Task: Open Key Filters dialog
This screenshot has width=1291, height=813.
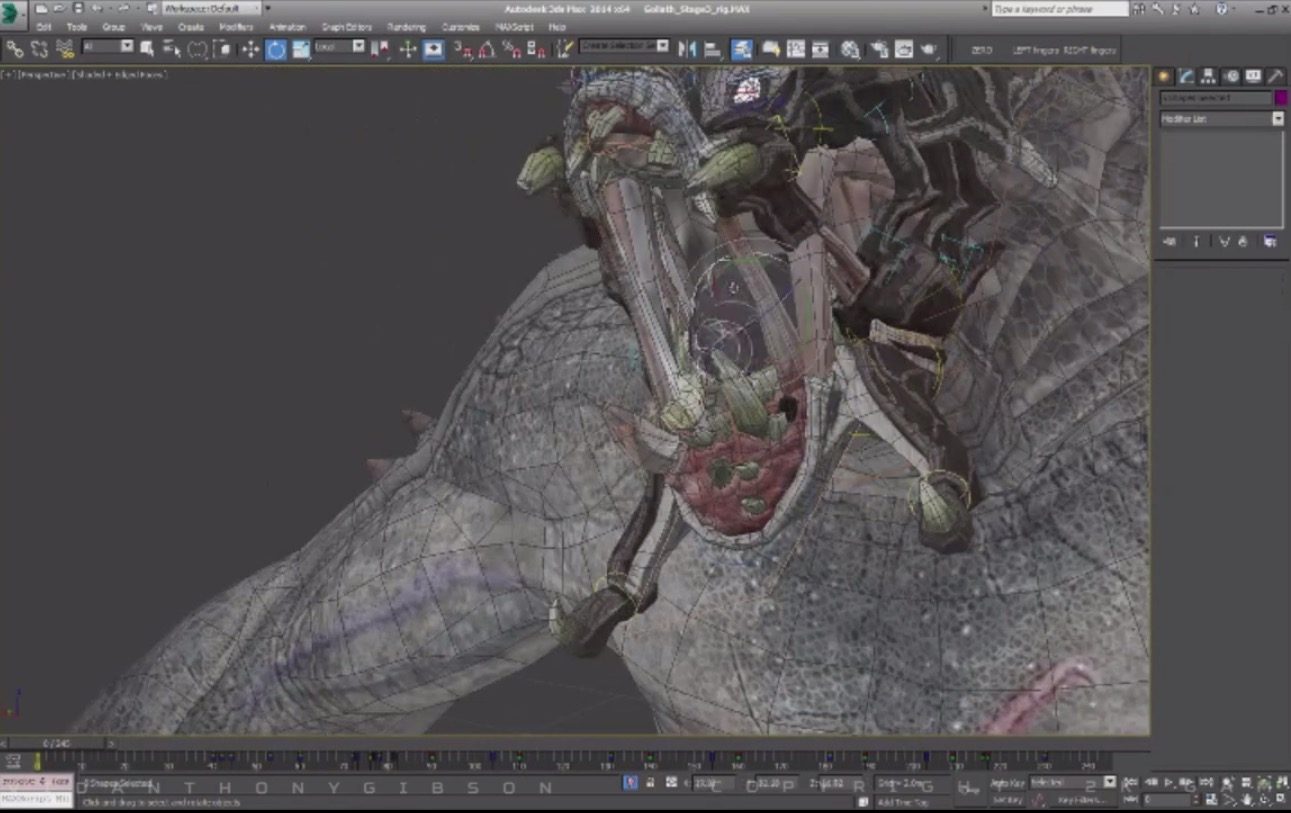Action: click(1082, 799)
